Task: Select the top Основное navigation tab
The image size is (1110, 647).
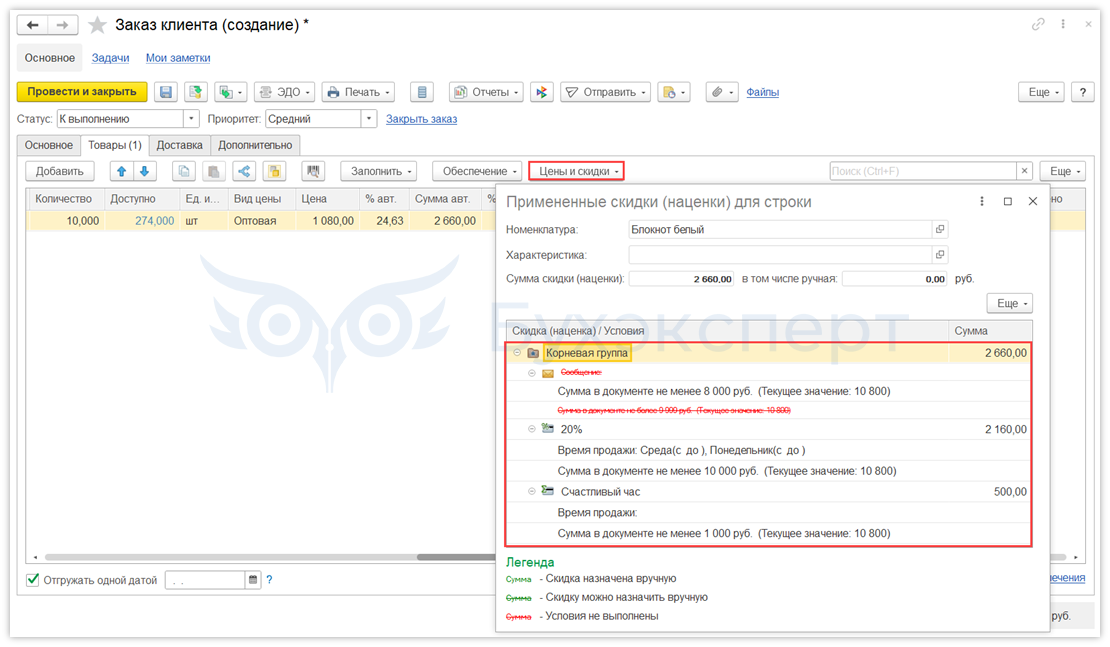Action: click(50, 58)
